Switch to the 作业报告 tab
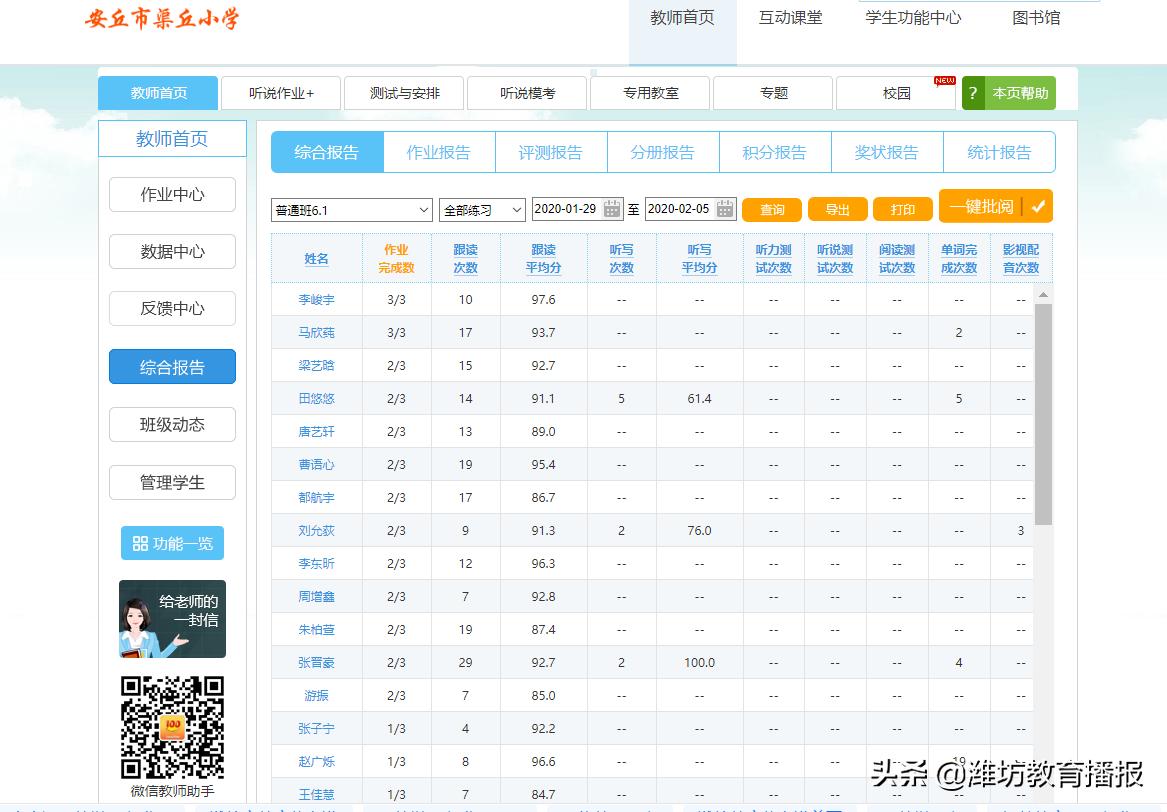Screen dimensions: 1167x812 (439, 151)
